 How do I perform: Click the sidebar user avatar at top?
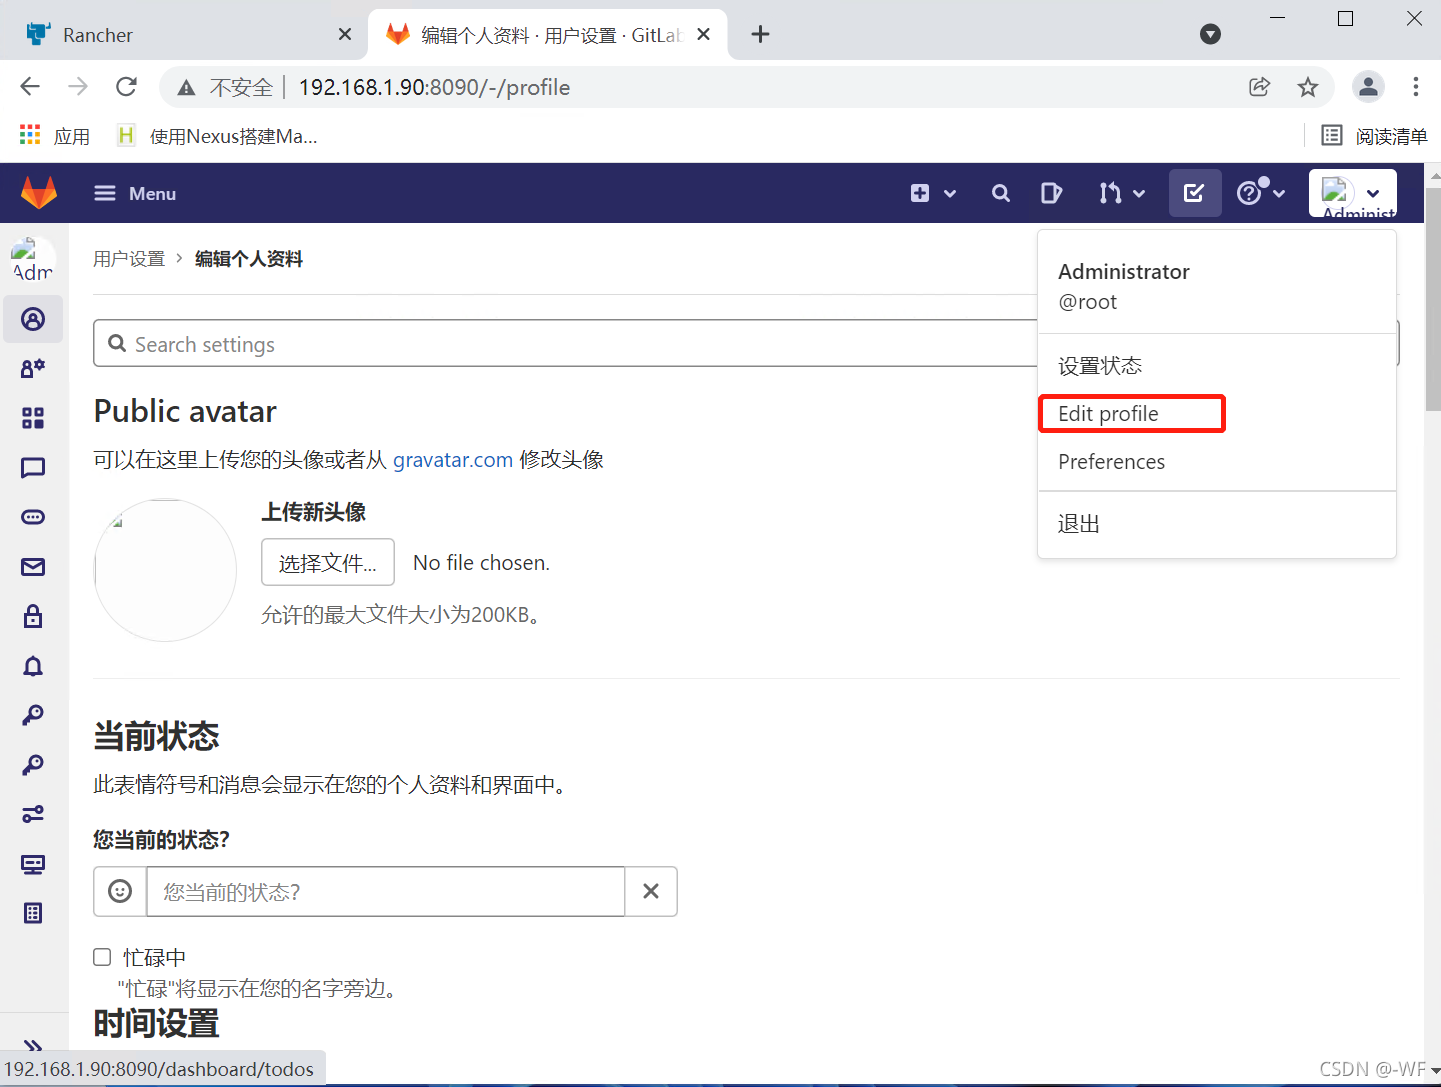33,261
